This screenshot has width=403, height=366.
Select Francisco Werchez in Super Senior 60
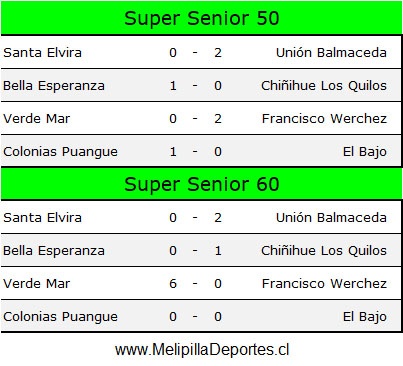click(x=324, y=284)
